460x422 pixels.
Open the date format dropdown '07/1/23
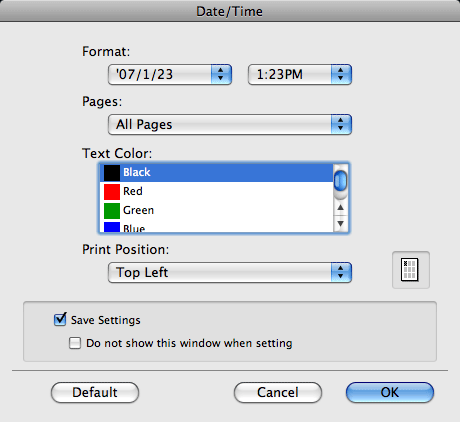point(170,74)
